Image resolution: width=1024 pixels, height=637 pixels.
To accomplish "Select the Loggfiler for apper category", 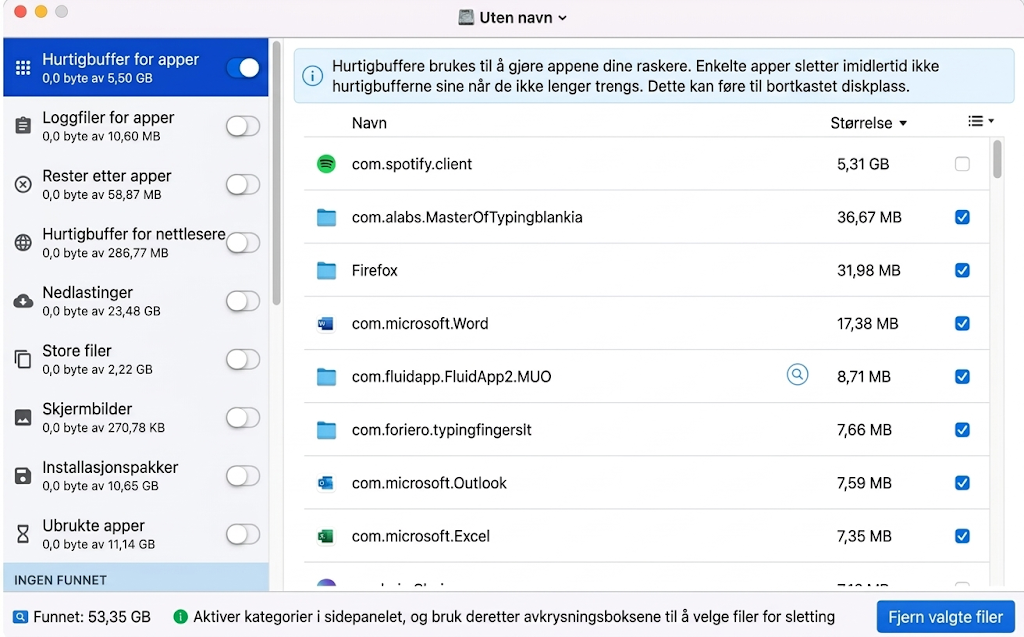I will tap(136, 126).
